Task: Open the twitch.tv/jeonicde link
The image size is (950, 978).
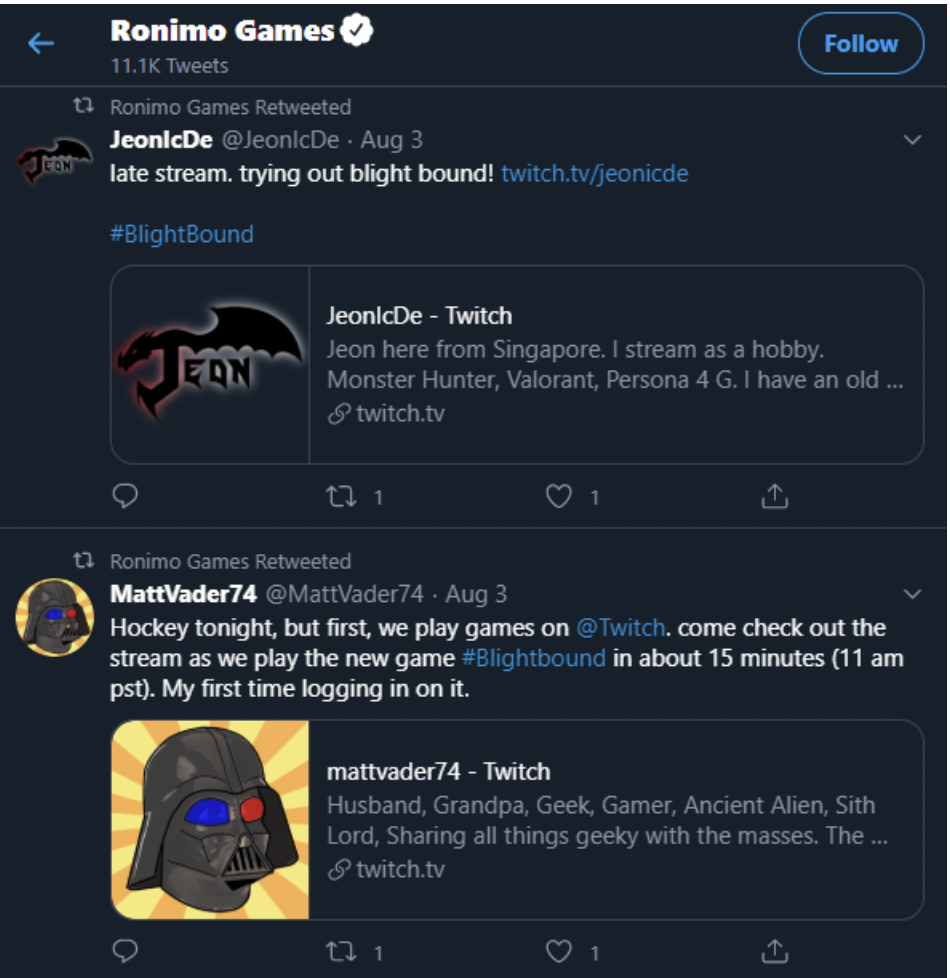Action: point(594,173)
